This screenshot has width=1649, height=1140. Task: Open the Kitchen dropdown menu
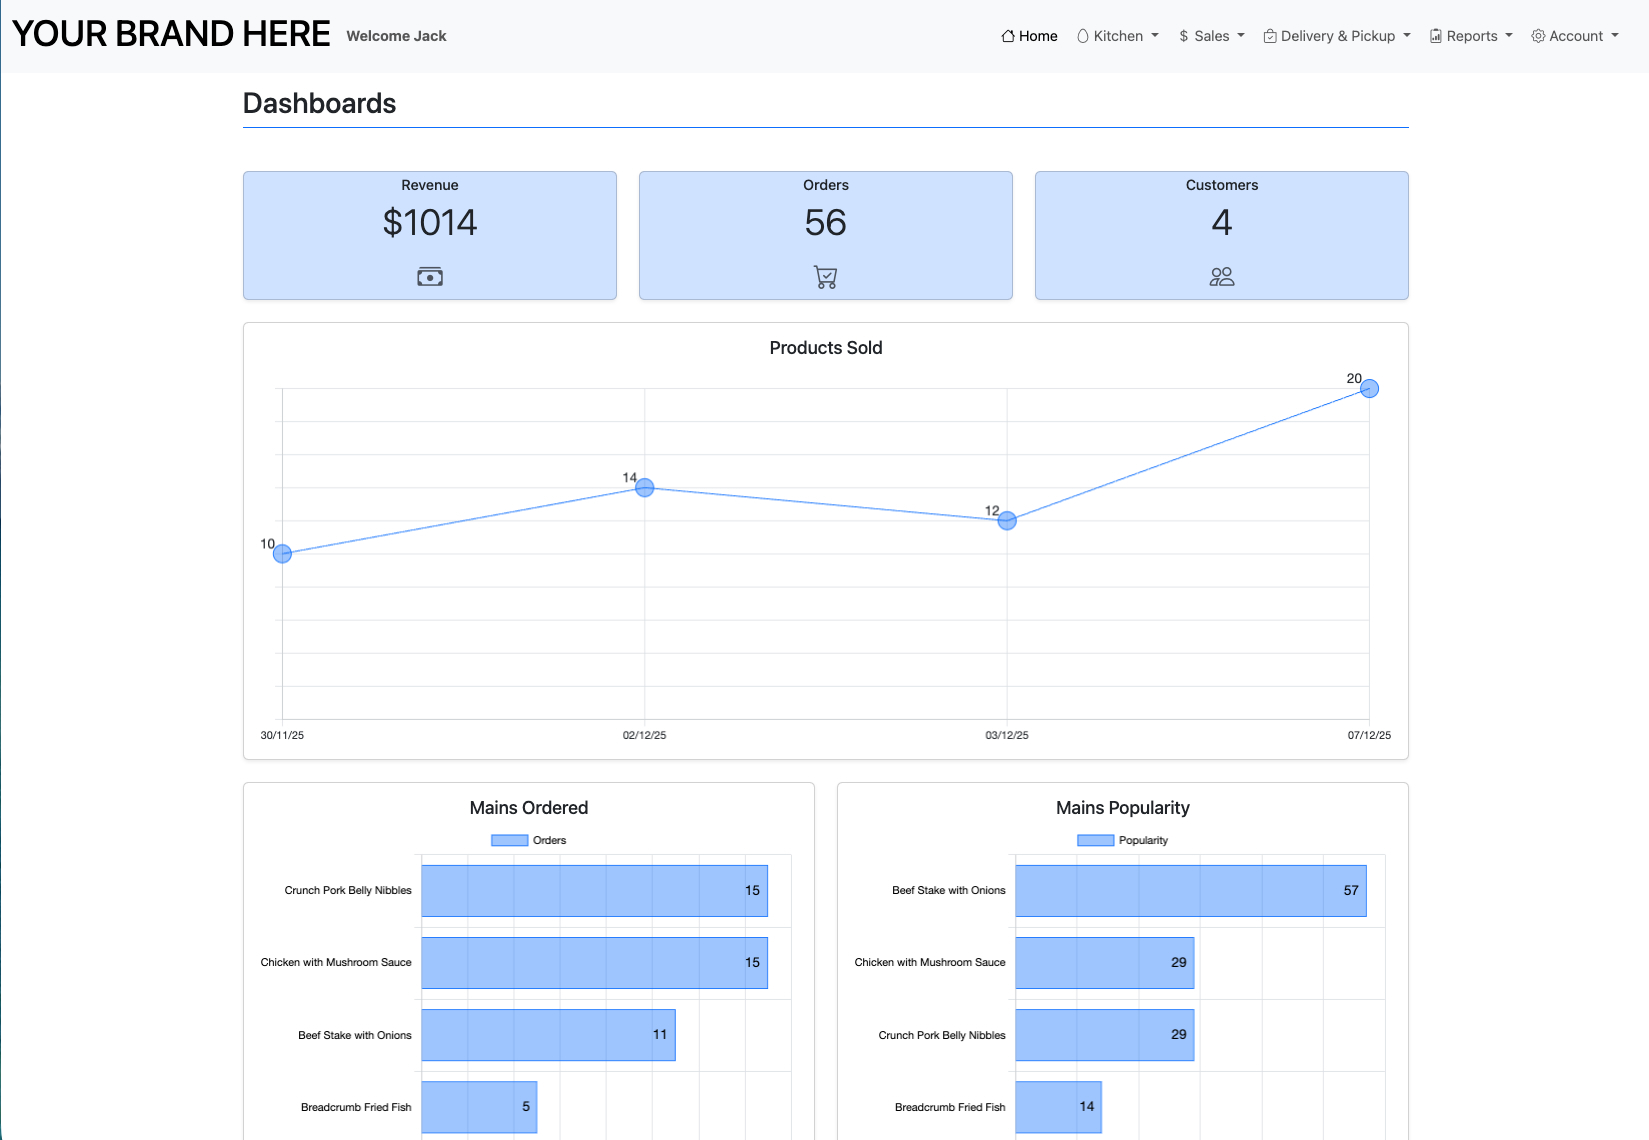tap(1117, 35)
